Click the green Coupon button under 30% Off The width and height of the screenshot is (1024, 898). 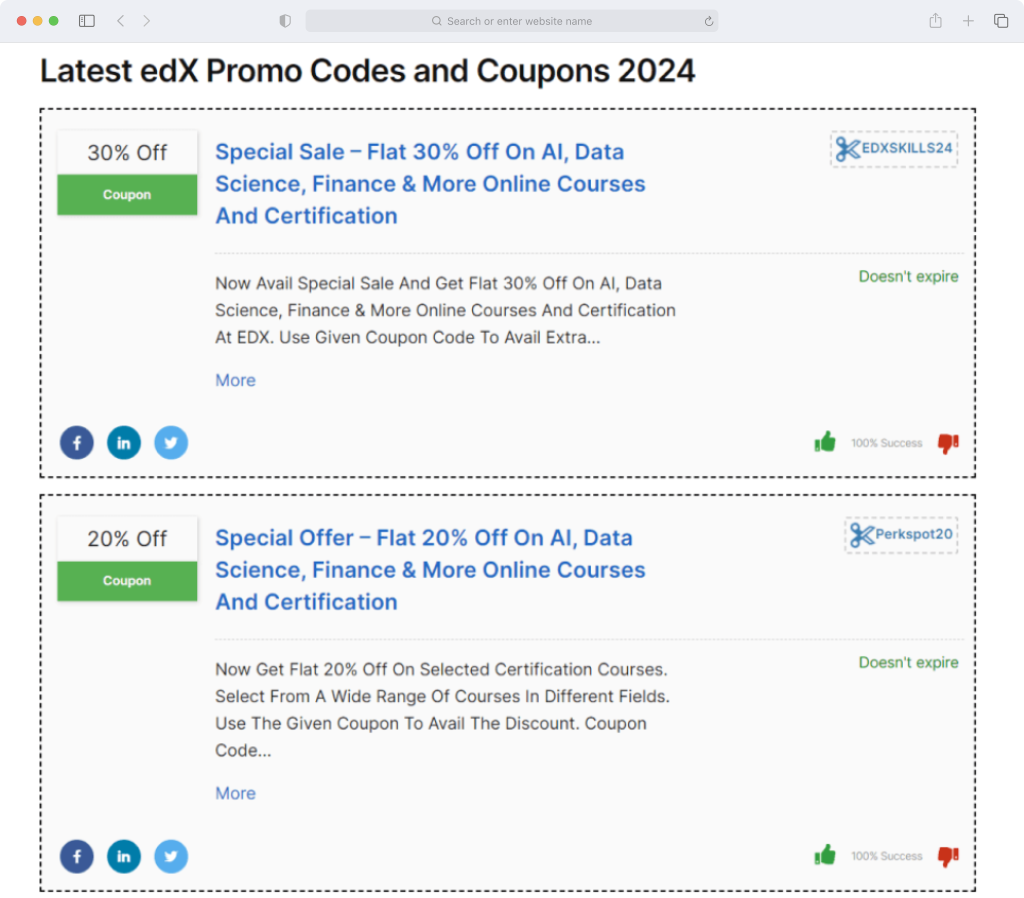127,195
